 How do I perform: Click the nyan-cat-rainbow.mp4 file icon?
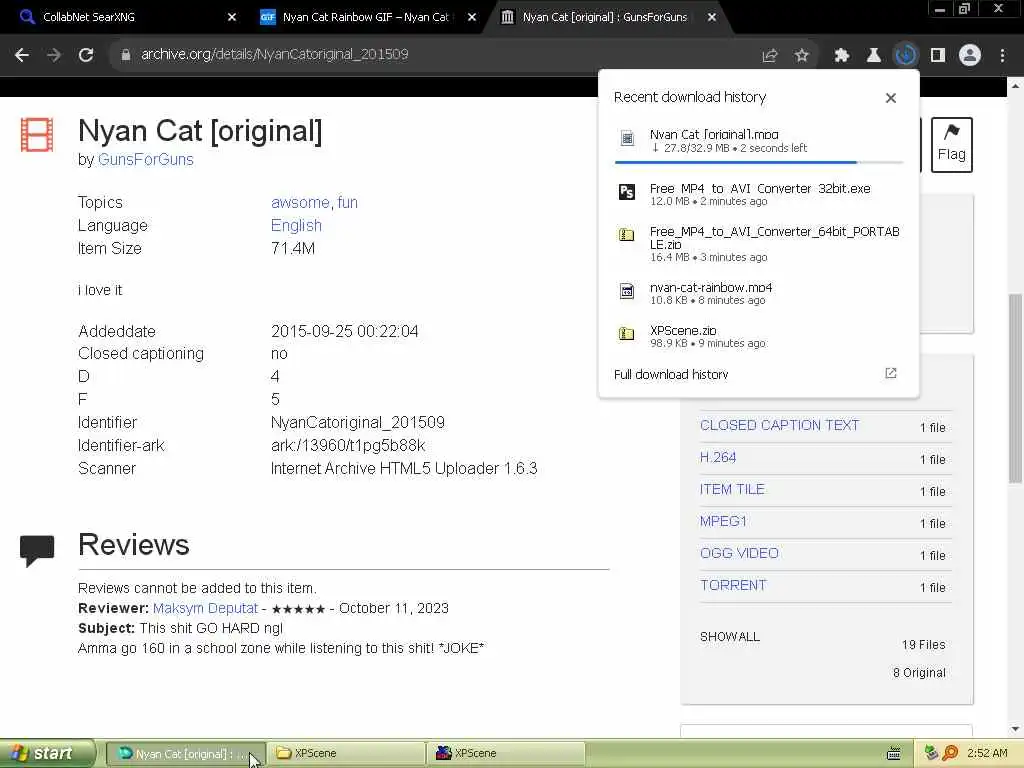tap(627, 291)
